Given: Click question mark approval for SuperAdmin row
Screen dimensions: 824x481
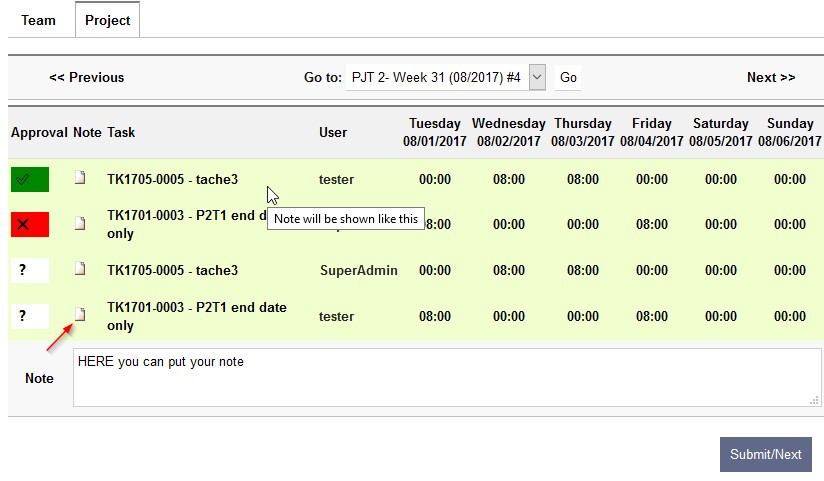Looking at the screenshot, I should tap(30, 271).
